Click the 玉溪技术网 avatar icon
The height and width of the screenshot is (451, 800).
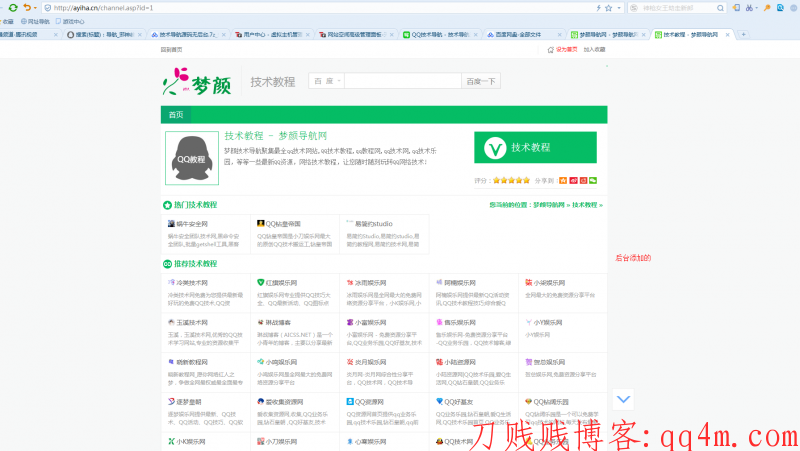[x=171, y=322]
